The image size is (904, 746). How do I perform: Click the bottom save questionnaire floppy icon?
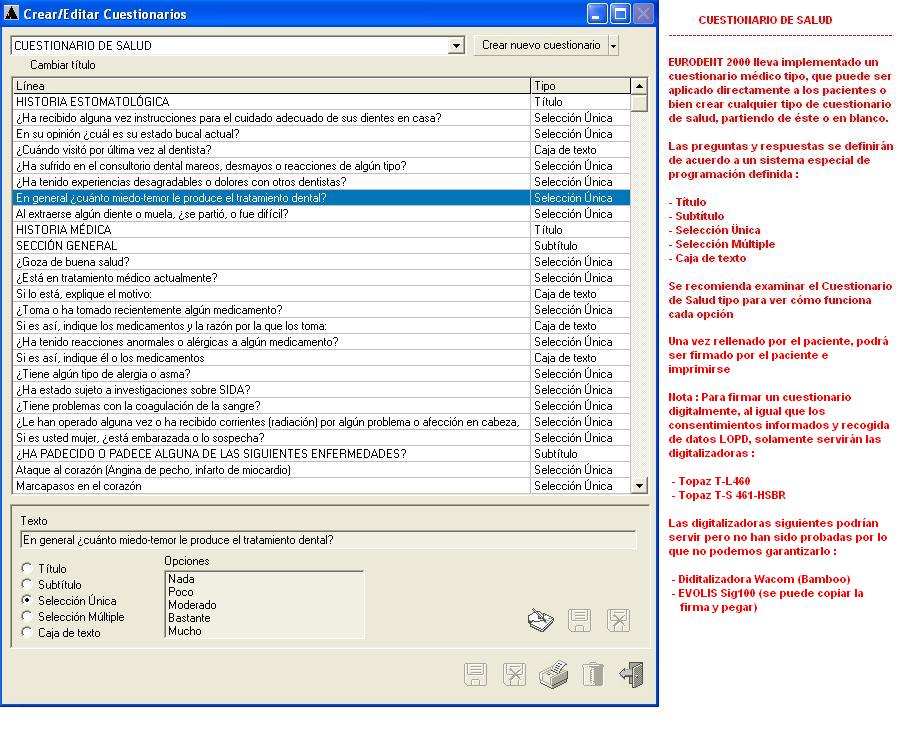point(476,674)
